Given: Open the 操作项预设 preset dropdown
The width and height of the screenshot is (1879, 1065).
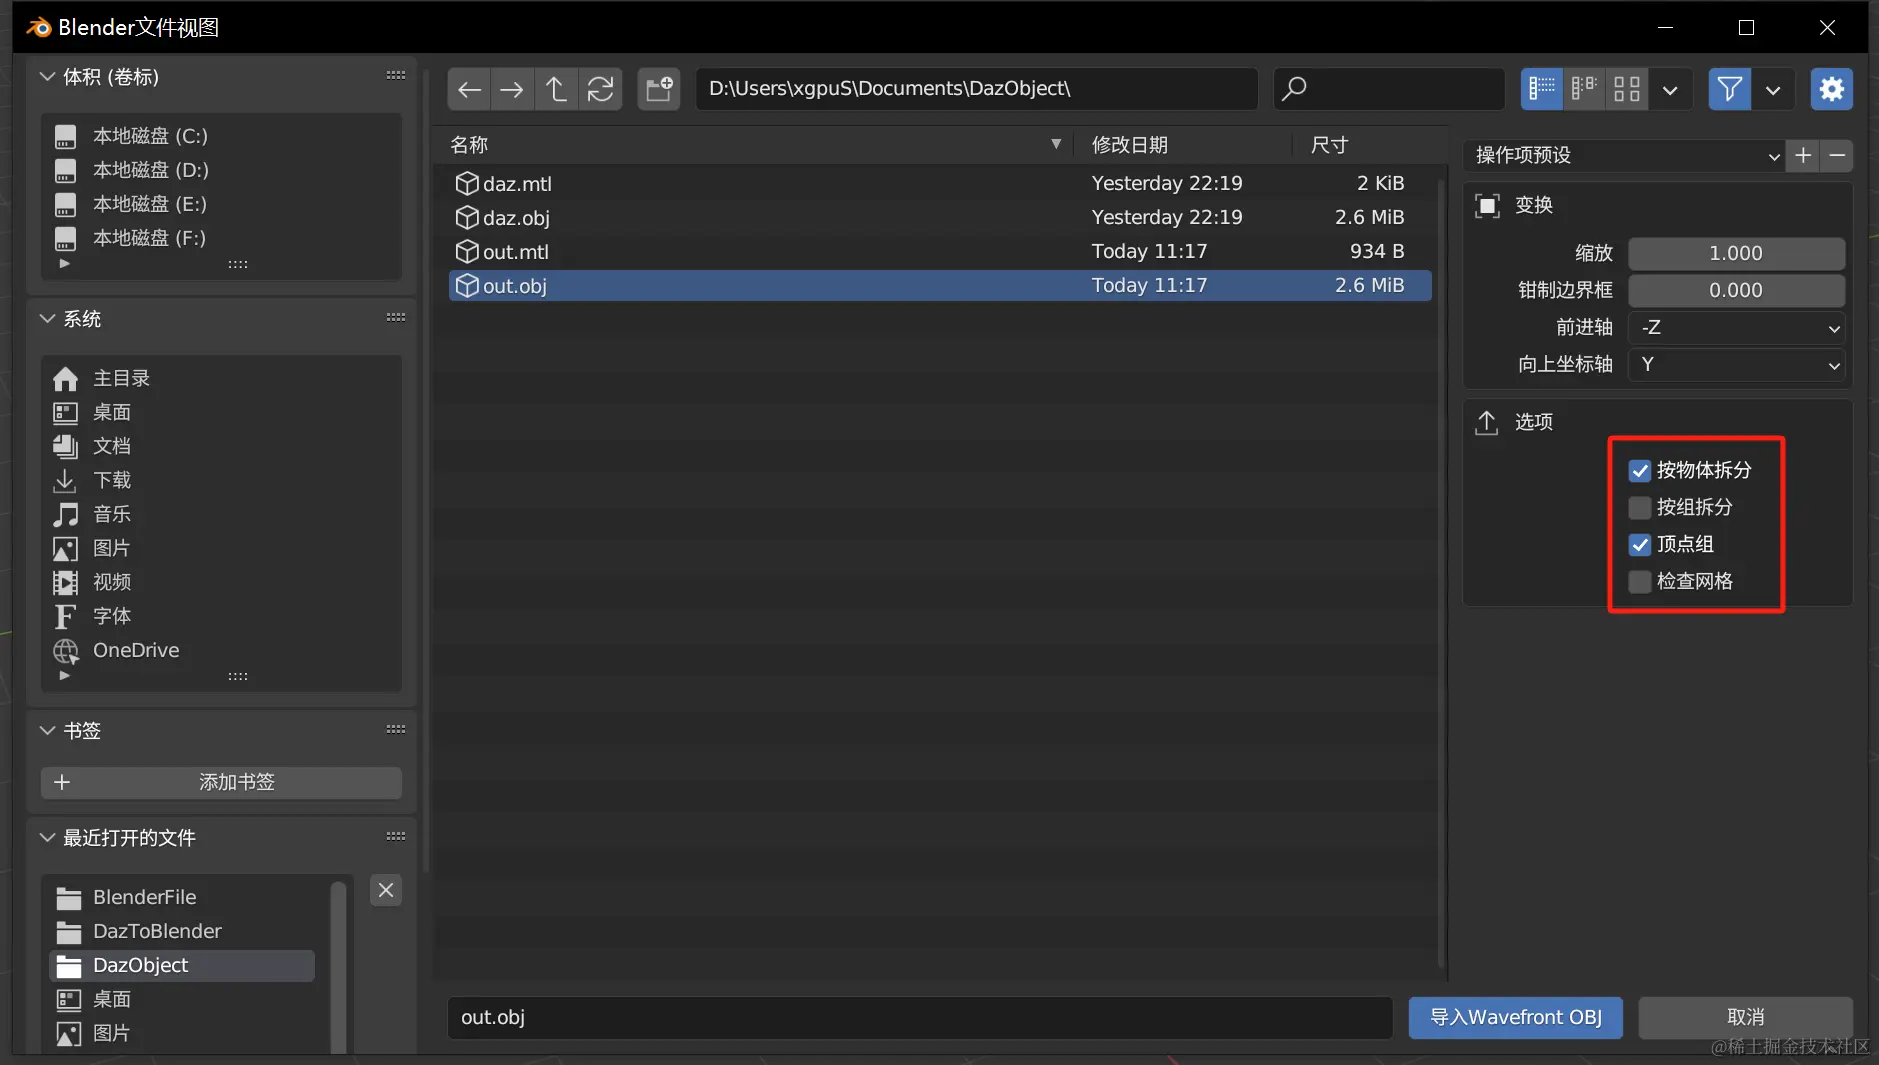Looking at the screenshot, I should (x=1624, y=155).
